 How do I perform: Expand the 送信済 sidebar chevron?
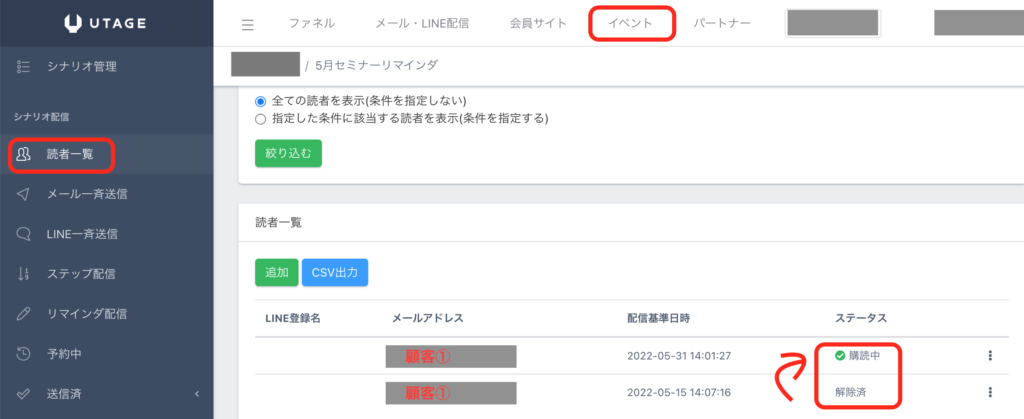coord(197,394)
